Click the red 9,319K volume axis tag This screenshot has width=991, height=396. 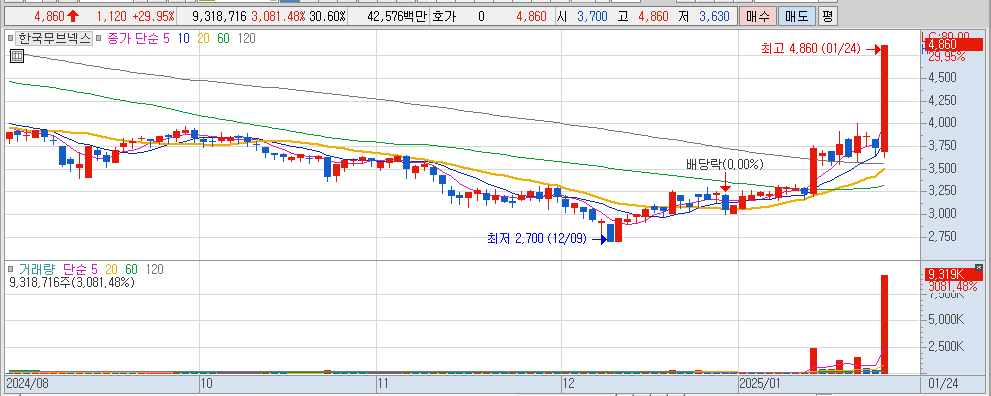[x=954, y=274]
